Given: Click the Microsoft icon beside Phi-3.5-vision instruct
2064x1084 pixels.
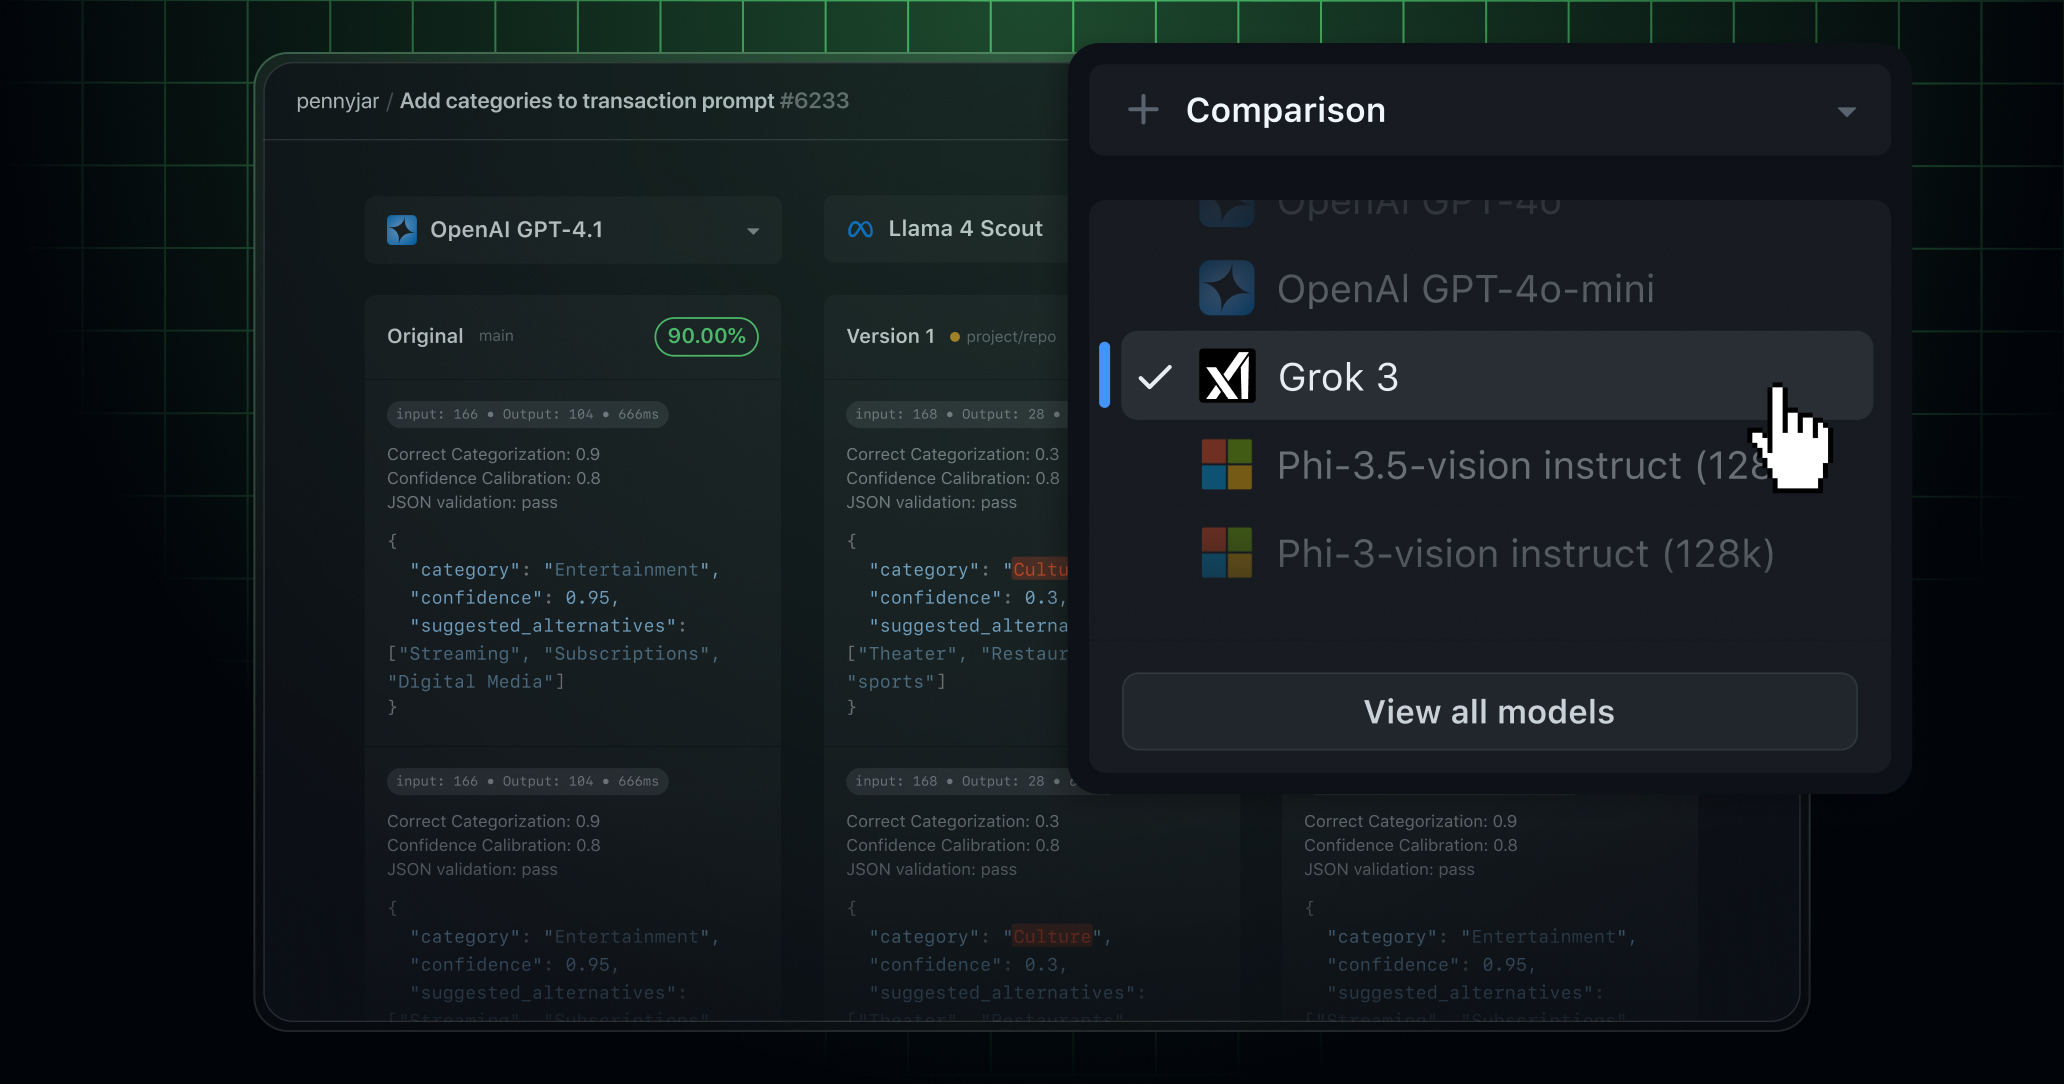Looking at the screenshot, I should pos(1227,464).
